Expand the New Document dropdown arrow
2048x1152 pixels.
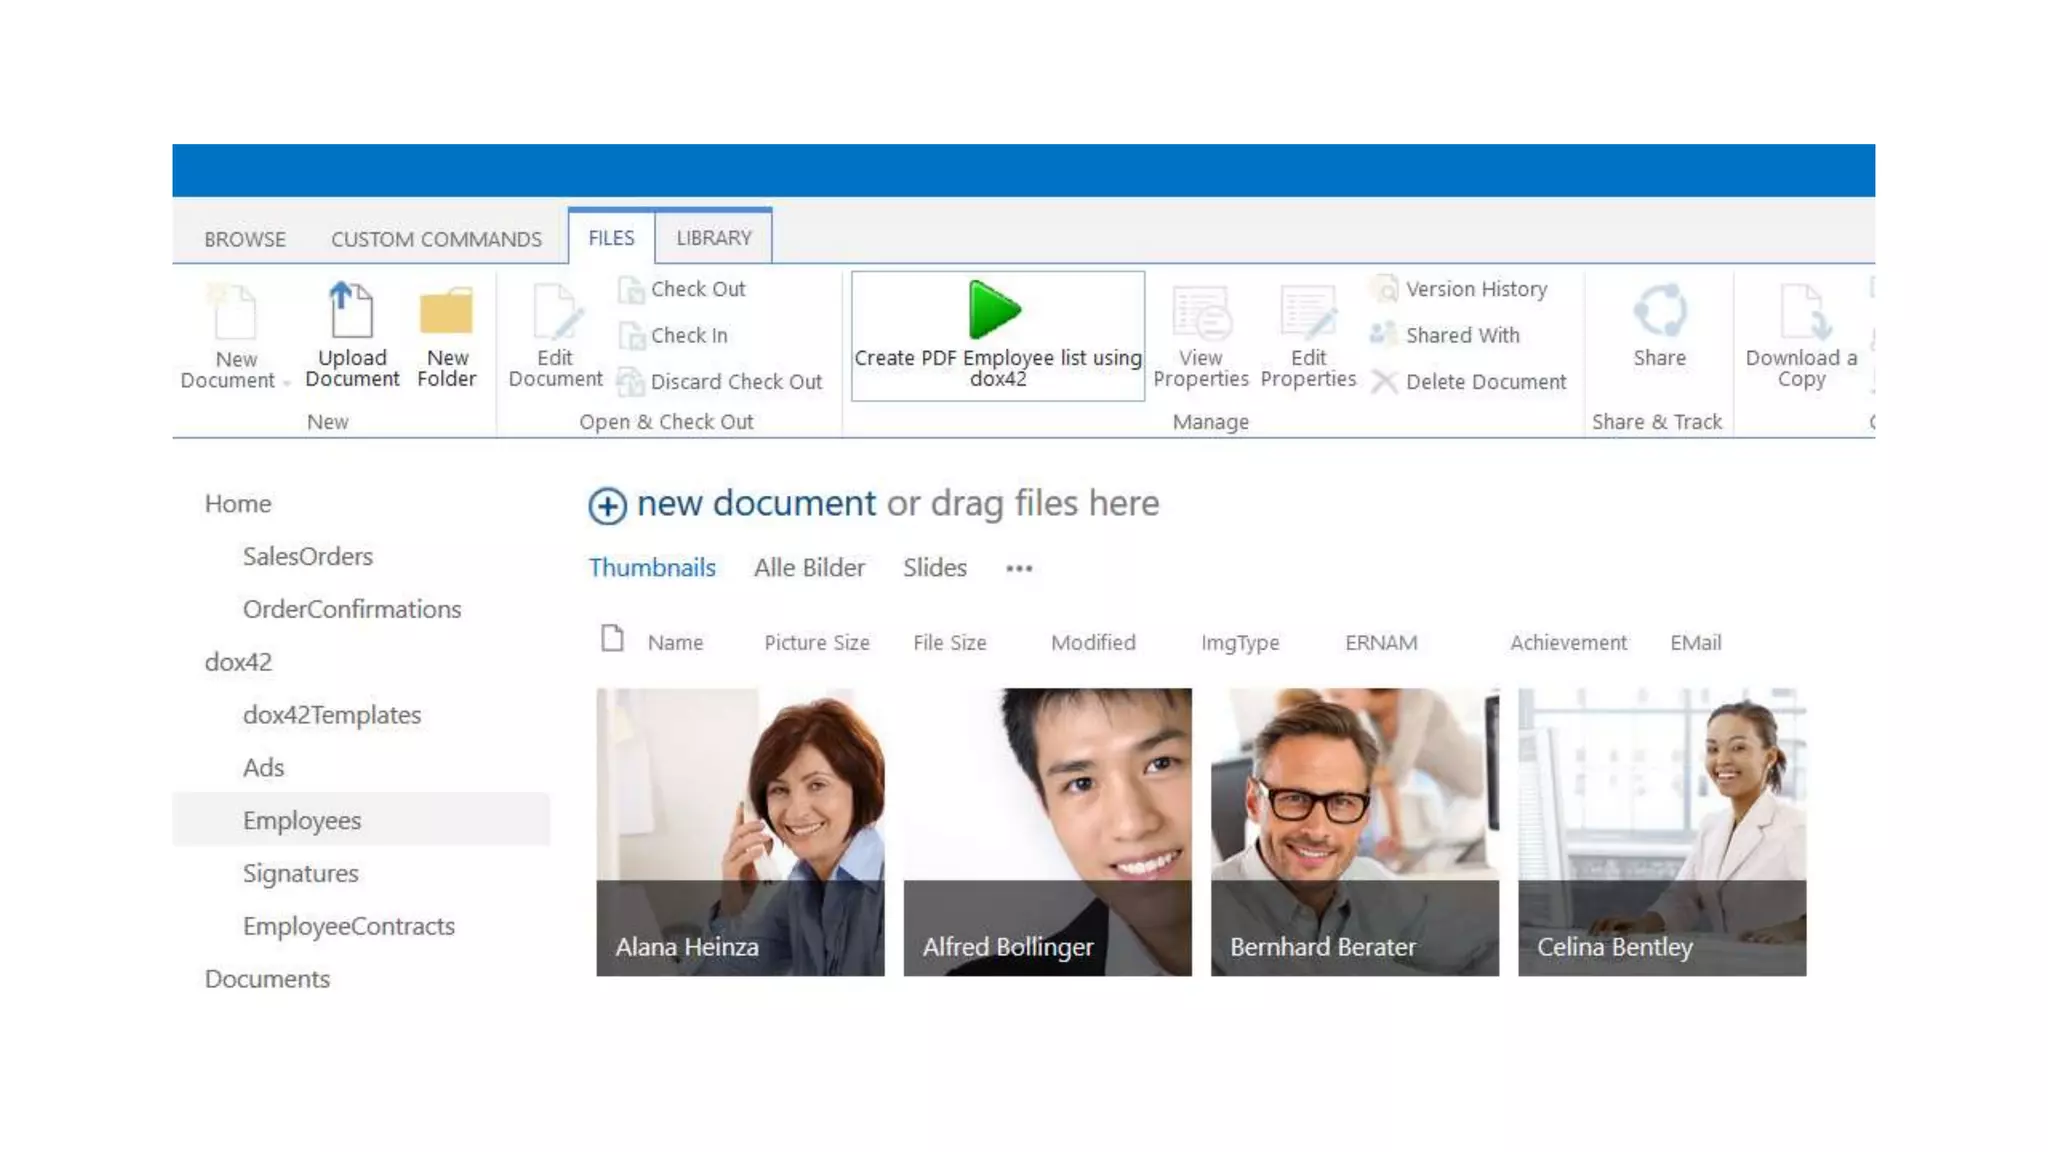point(286,383)
